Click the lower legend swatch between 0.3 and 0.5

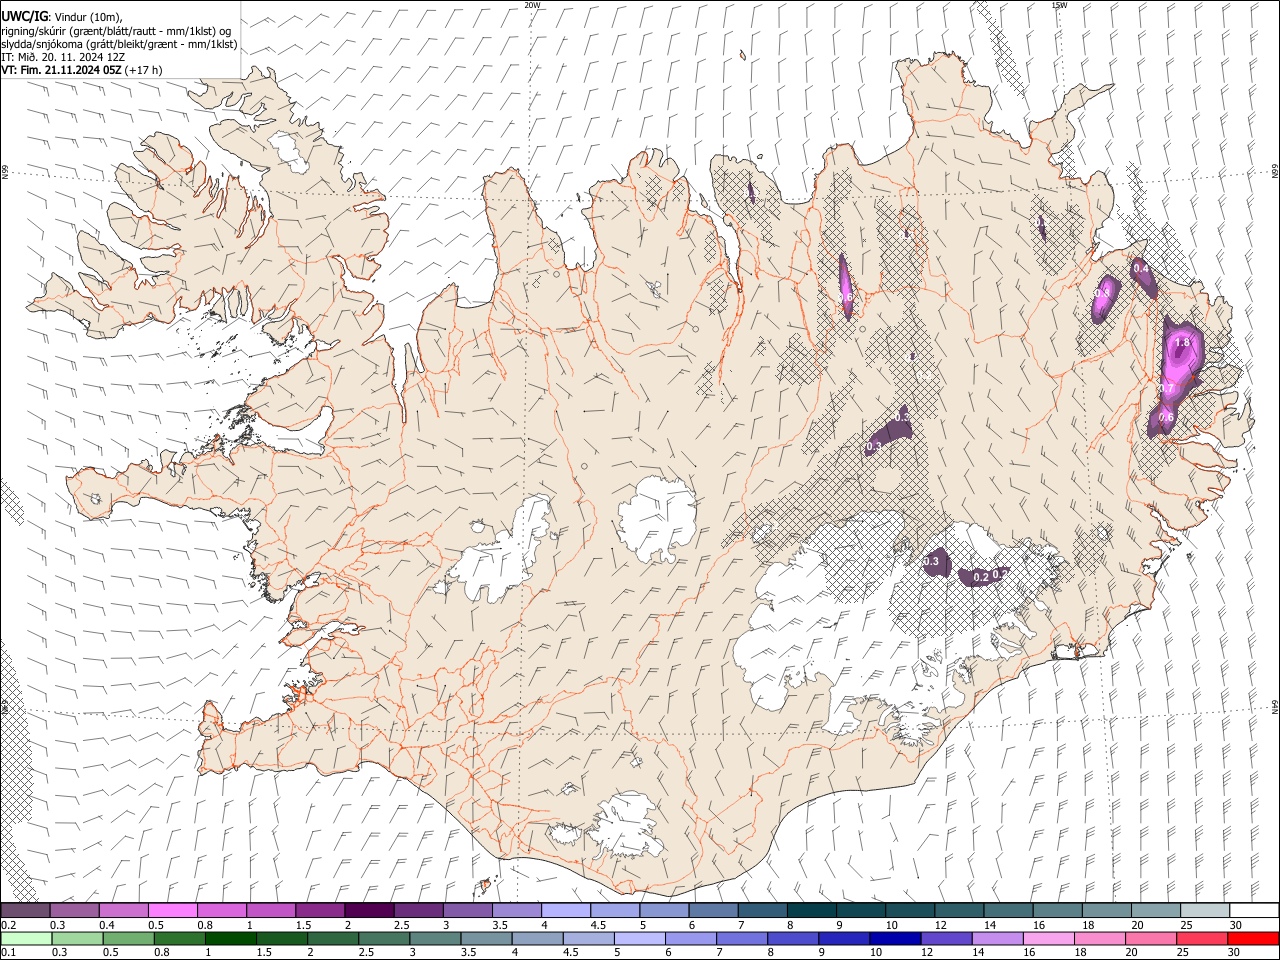point(75,938)
